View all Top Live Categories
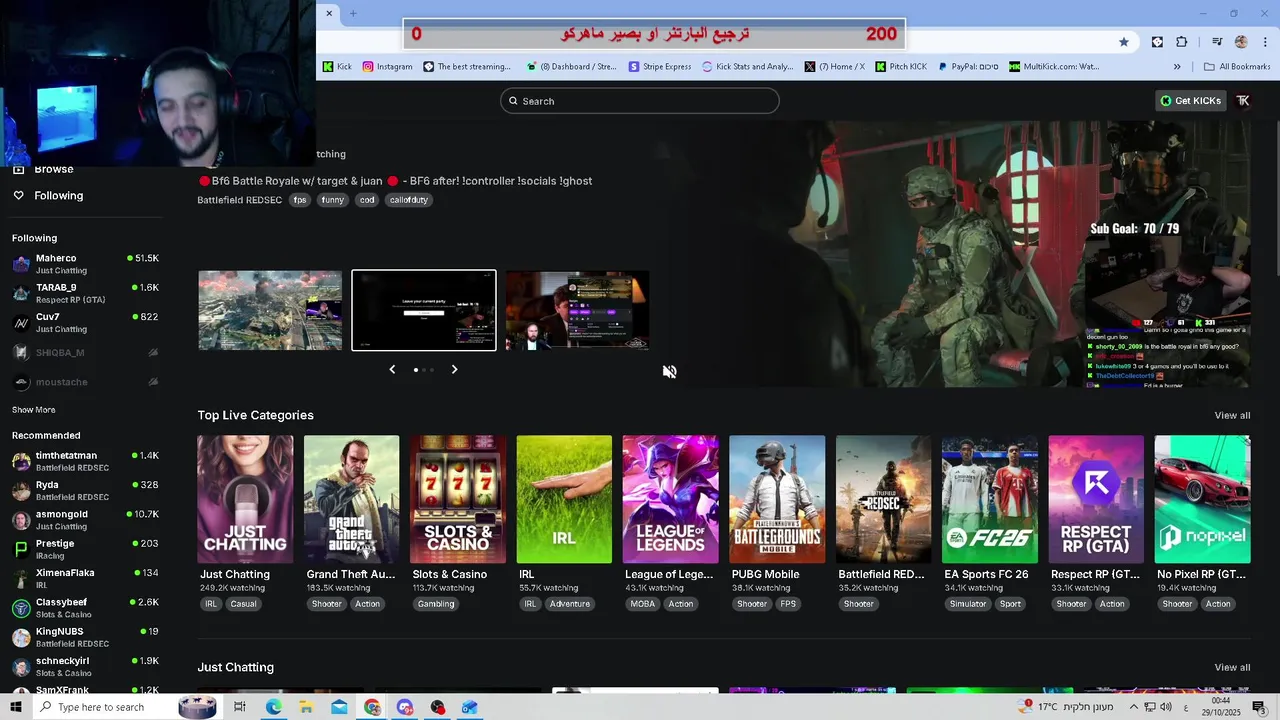 (x=1232, y=416)
